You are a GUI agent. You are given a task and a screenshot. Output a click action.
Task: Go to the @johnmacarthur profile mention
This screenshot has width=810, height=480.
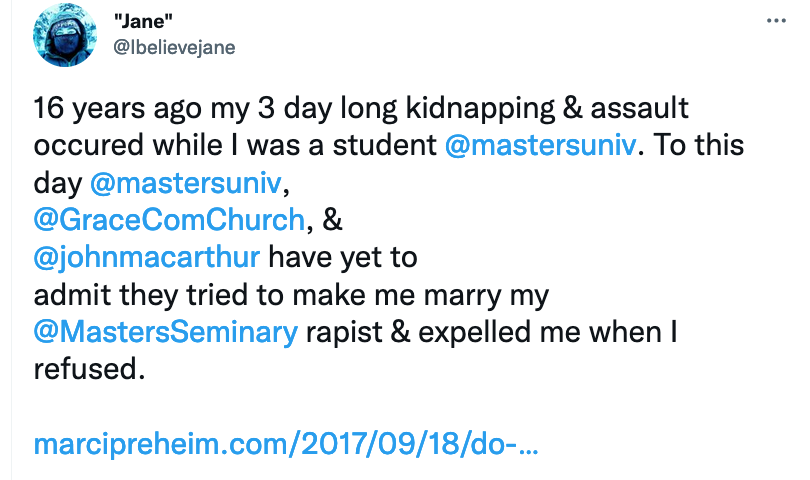tap(147, 257)
